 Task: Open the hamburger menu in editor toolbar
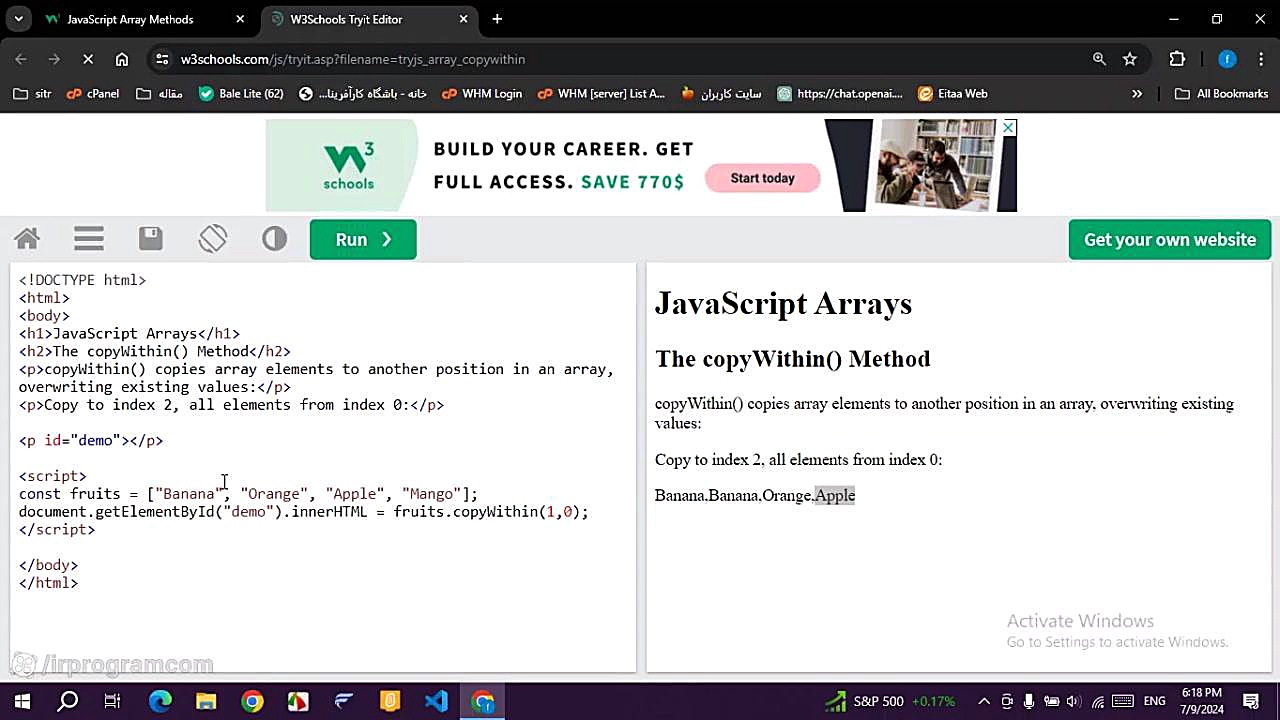(89, 239)
